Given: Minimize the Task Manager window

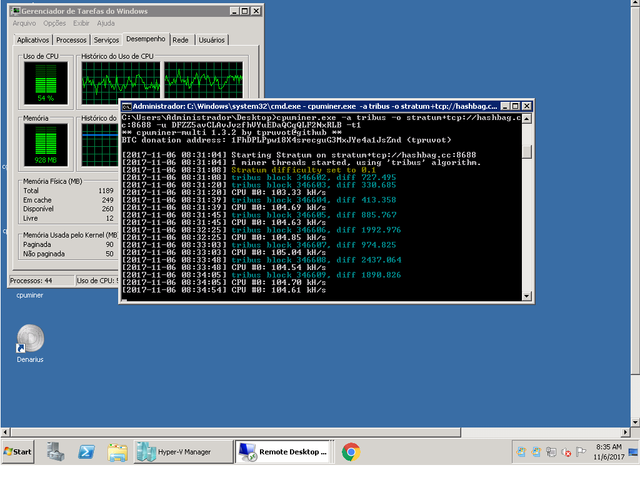Looking at the screenshot, I should pyautogui.click(x=234, y=11).
